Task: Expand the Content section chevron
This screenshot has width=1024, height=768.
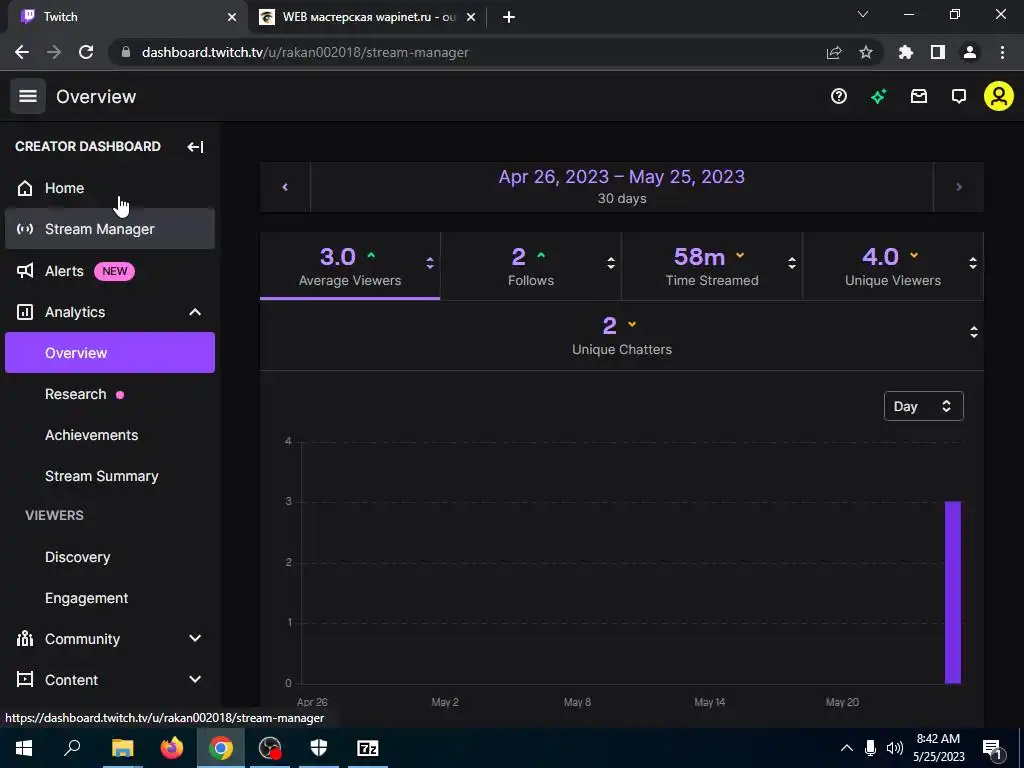Action: pos(195,680)
